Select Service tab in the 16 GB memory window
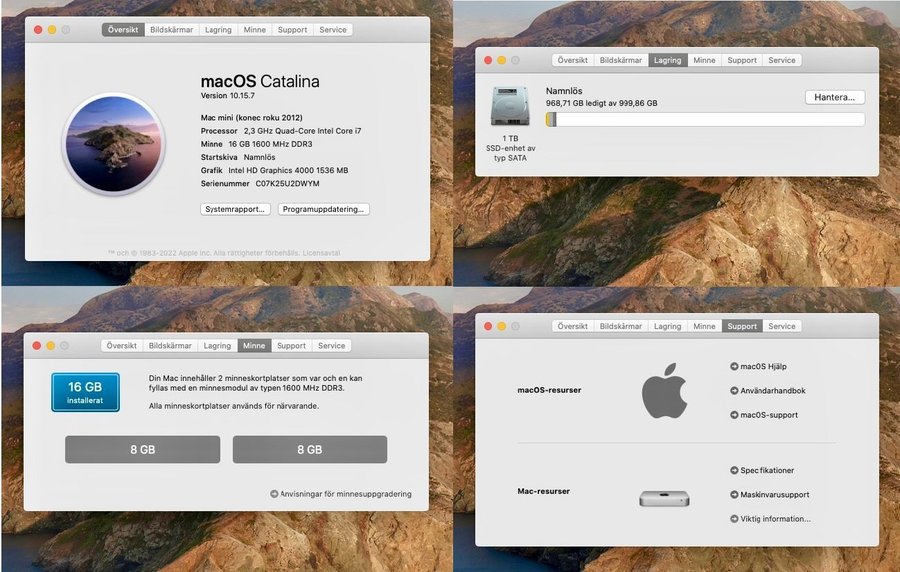 pos(331,346)
